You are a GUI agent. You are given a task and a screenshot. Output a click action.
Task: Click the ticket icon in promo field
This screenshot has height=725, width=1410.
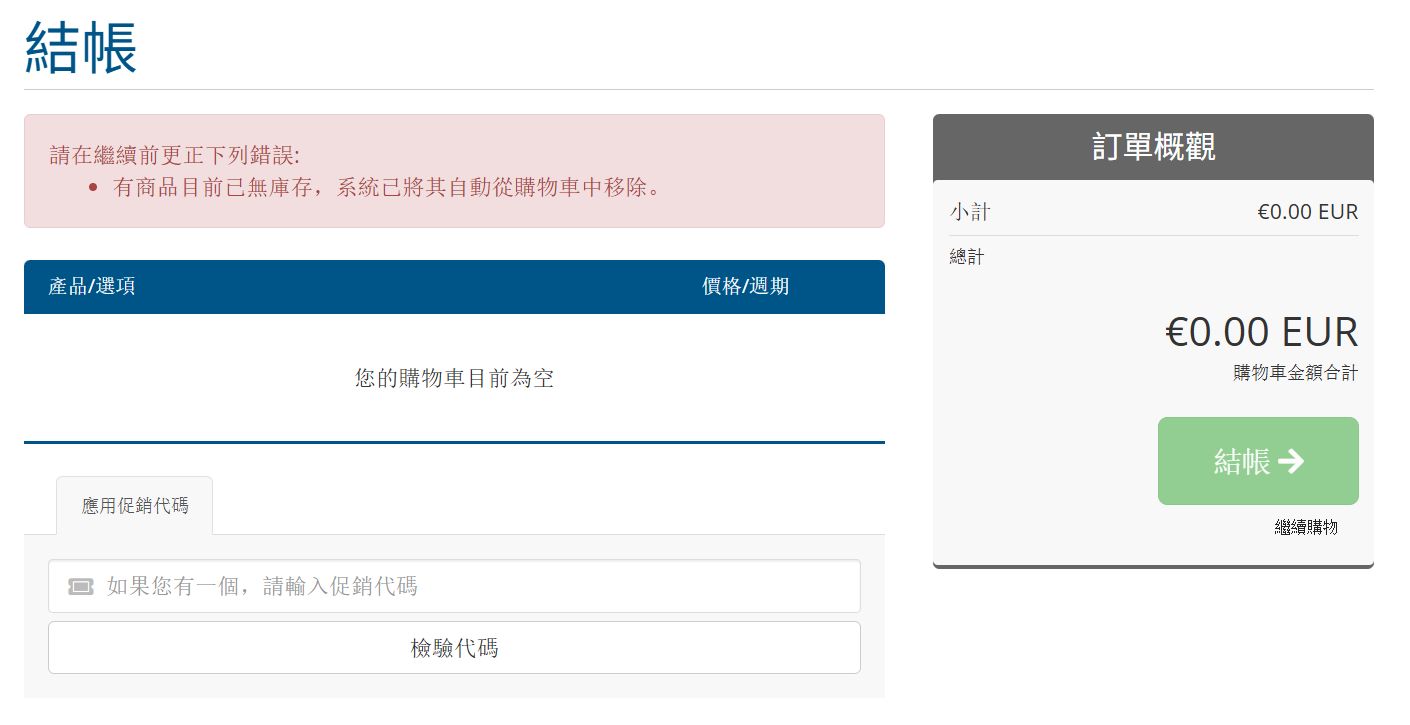coord(81,587)
